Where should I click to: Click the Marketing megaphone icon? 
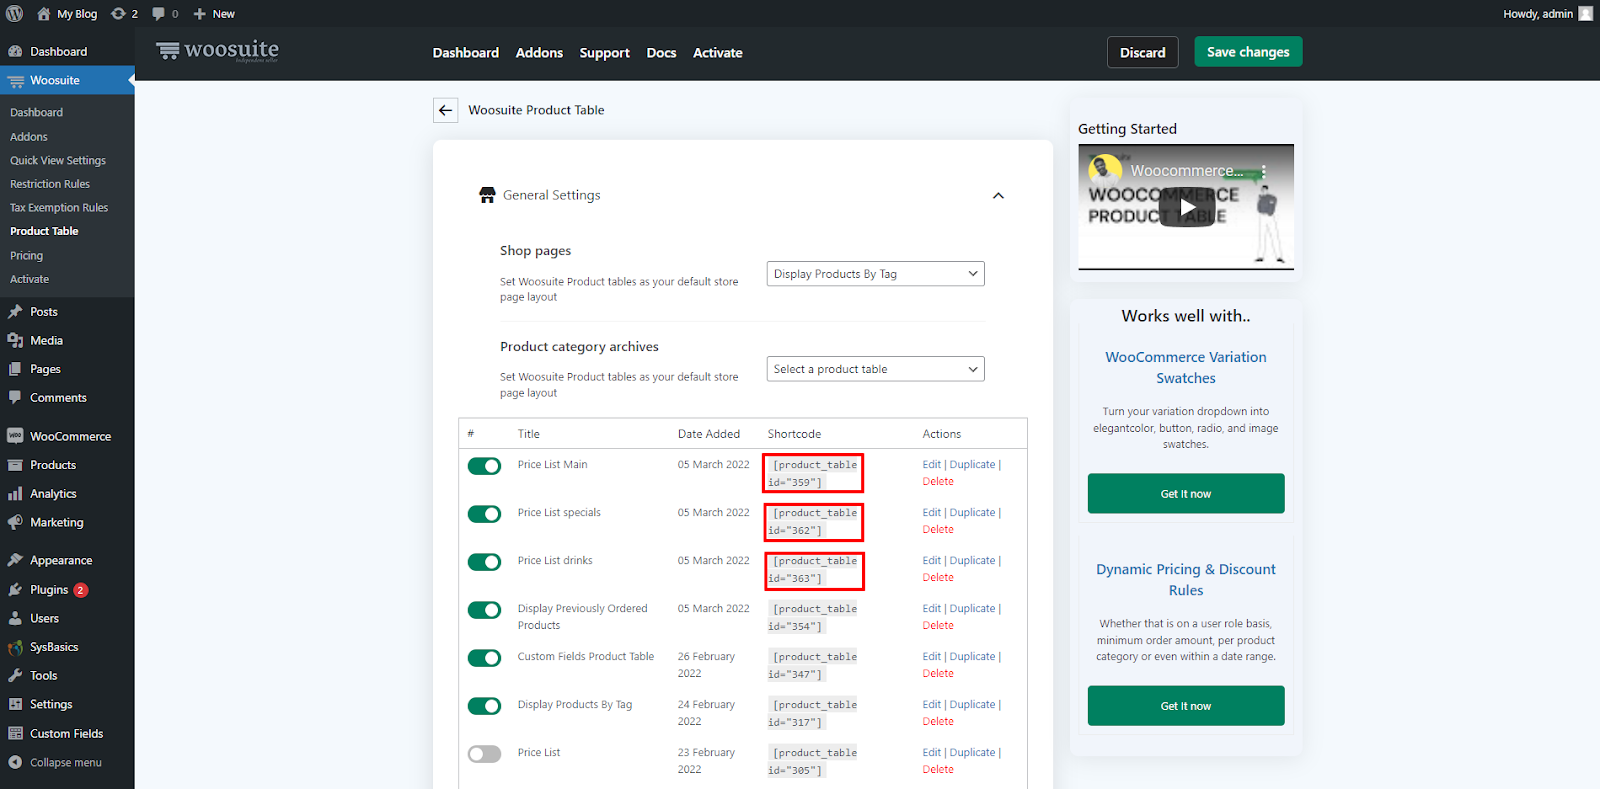point(15,523)
